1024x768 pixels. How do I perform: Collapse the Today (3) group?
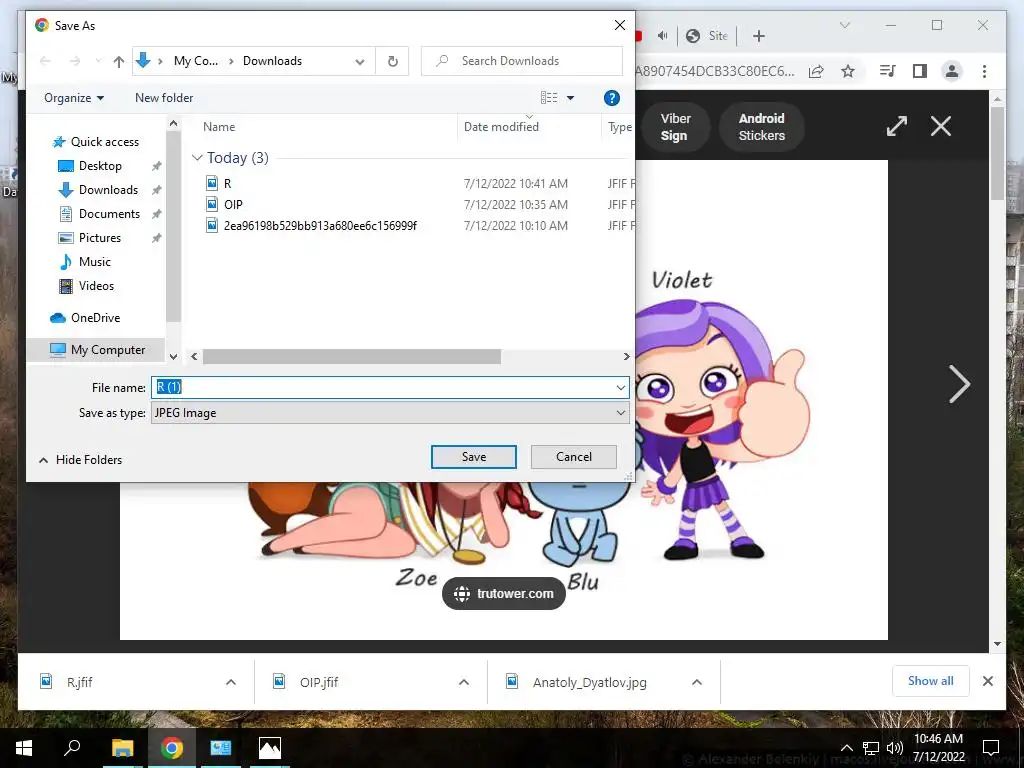(x=197, y=158)
